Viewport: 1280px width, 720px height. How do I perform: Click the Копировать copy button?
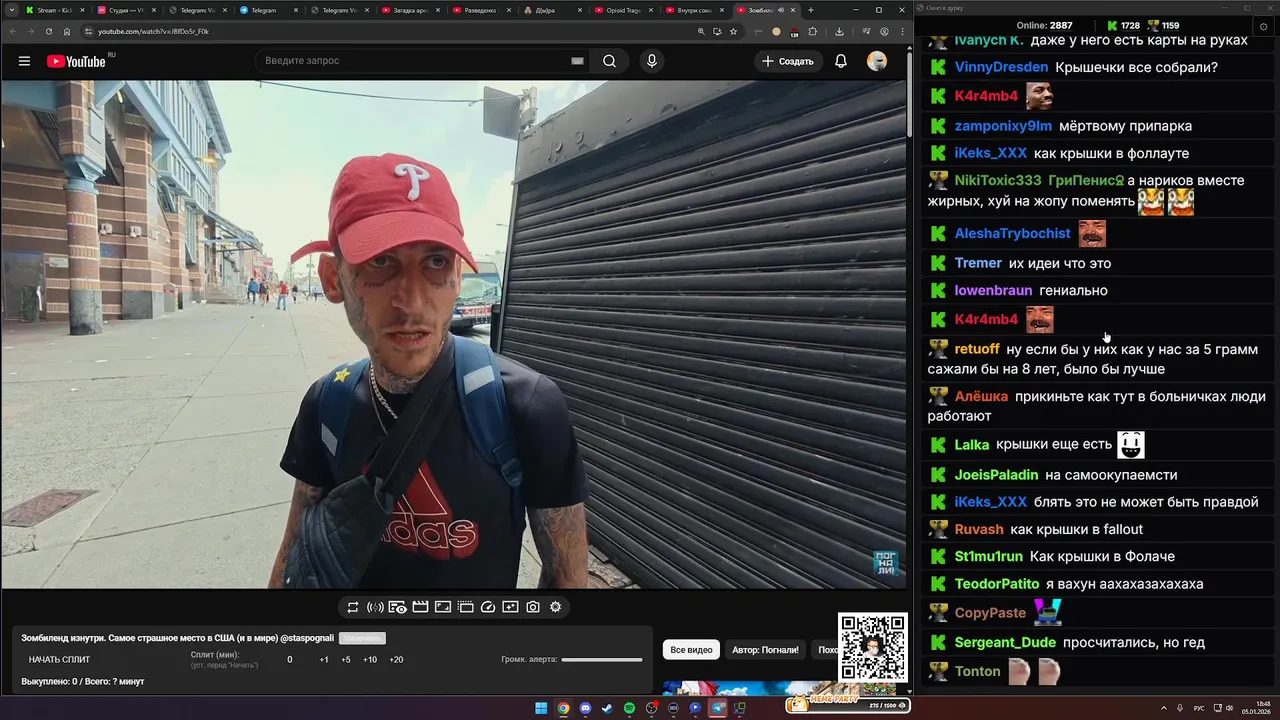[x=362, y=638]
